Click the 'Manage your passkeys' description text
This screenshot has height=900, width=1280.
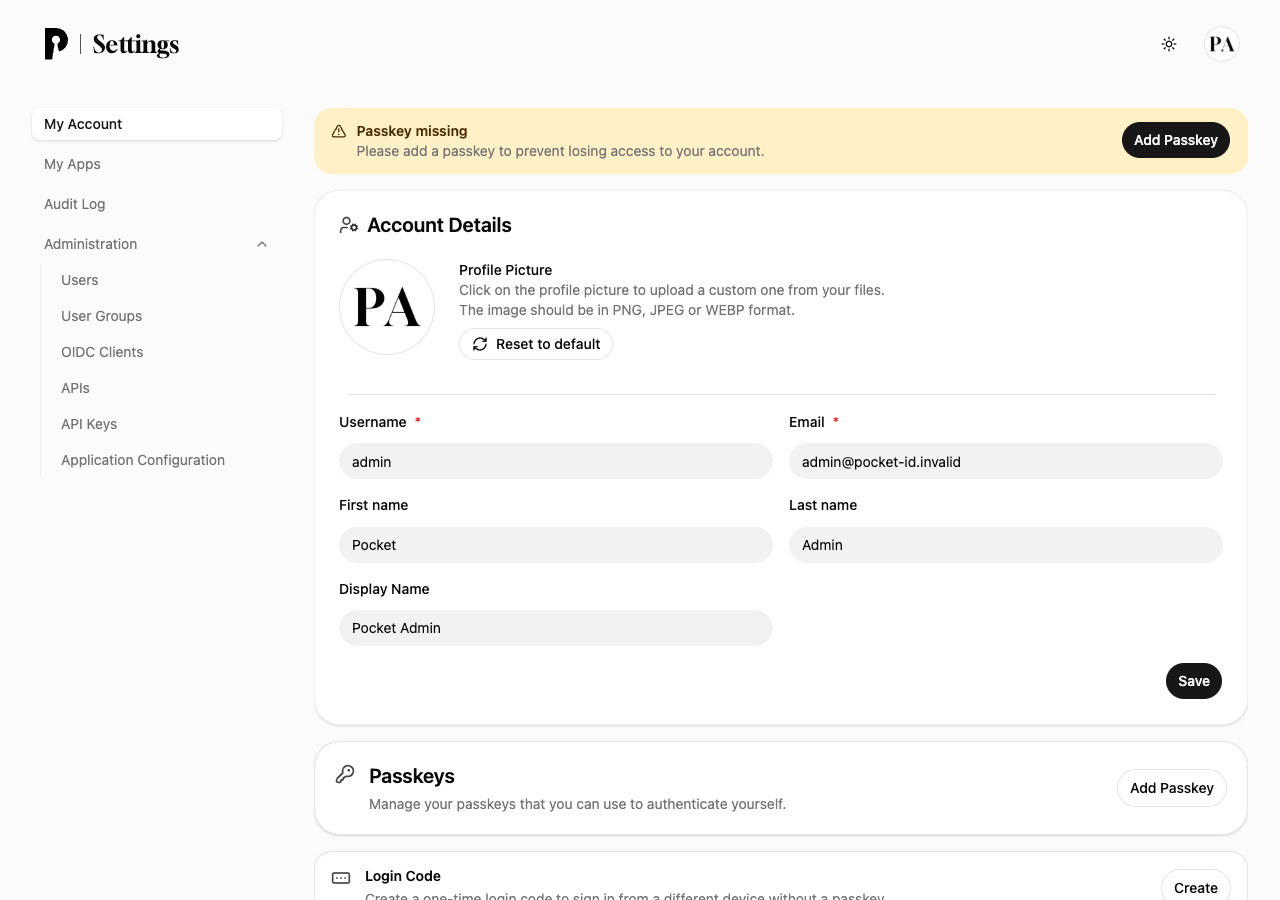click(577, 804)
